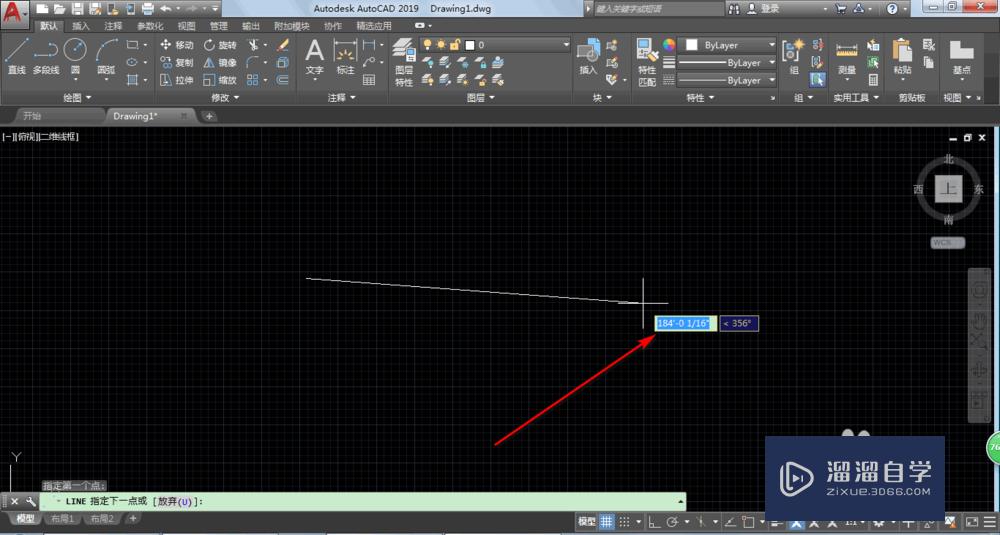
Task: Switch to the 管理 ribbon tab
Action: pos(219,26)
